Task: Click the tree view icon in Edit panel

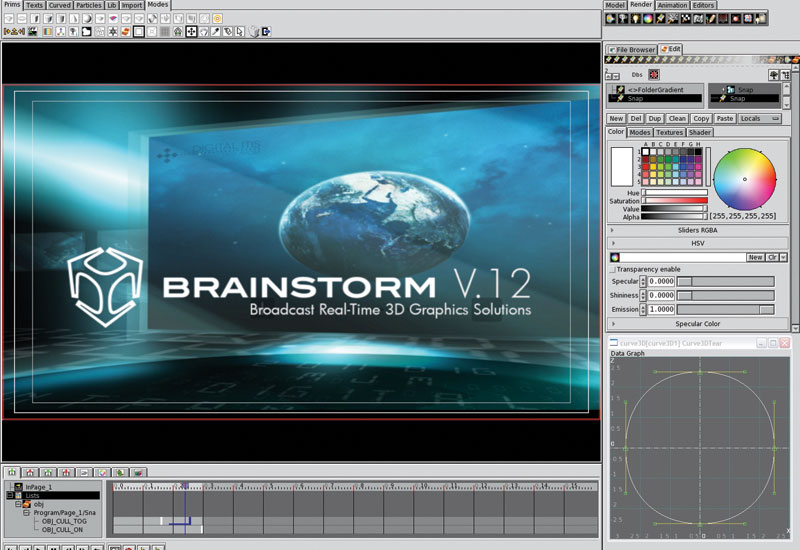Action: [773, 75]
